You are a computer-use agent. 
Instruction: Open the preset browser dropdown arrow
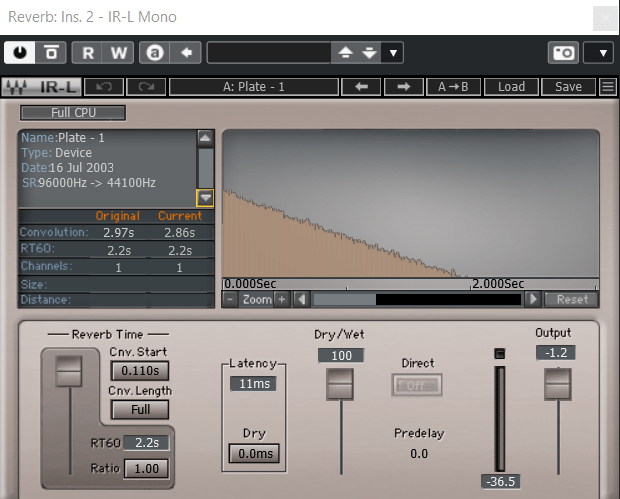point(394,52)
